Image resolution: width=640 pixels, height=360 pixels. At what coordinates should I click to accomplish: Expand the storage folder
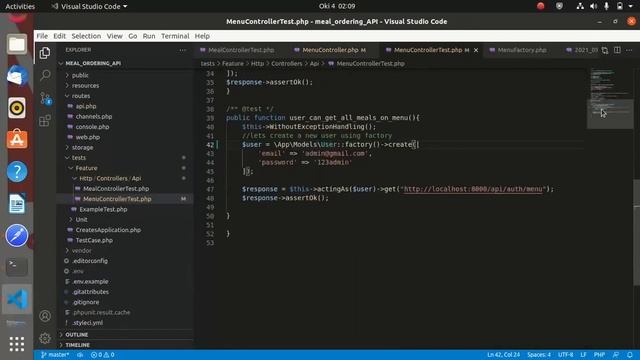[x=82, y=147]
